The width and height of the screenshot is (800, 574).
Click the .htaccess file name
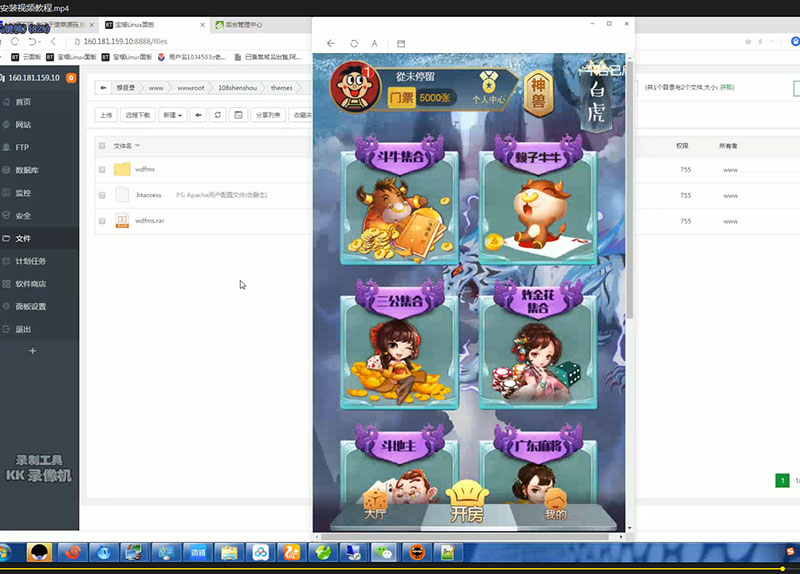point(148,195)
